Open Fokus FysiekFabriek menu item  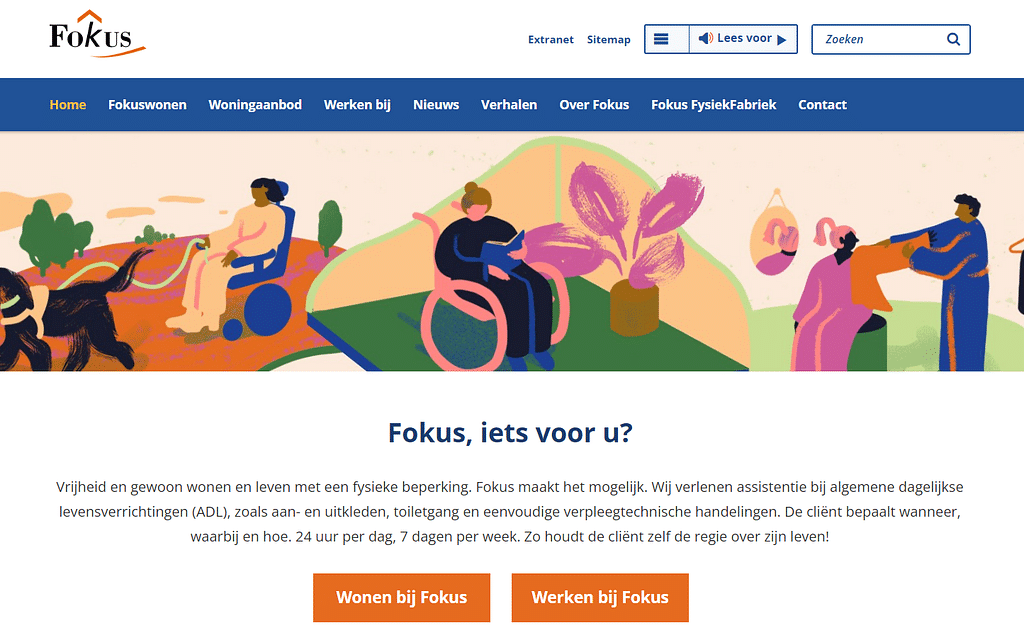point(713,105)
